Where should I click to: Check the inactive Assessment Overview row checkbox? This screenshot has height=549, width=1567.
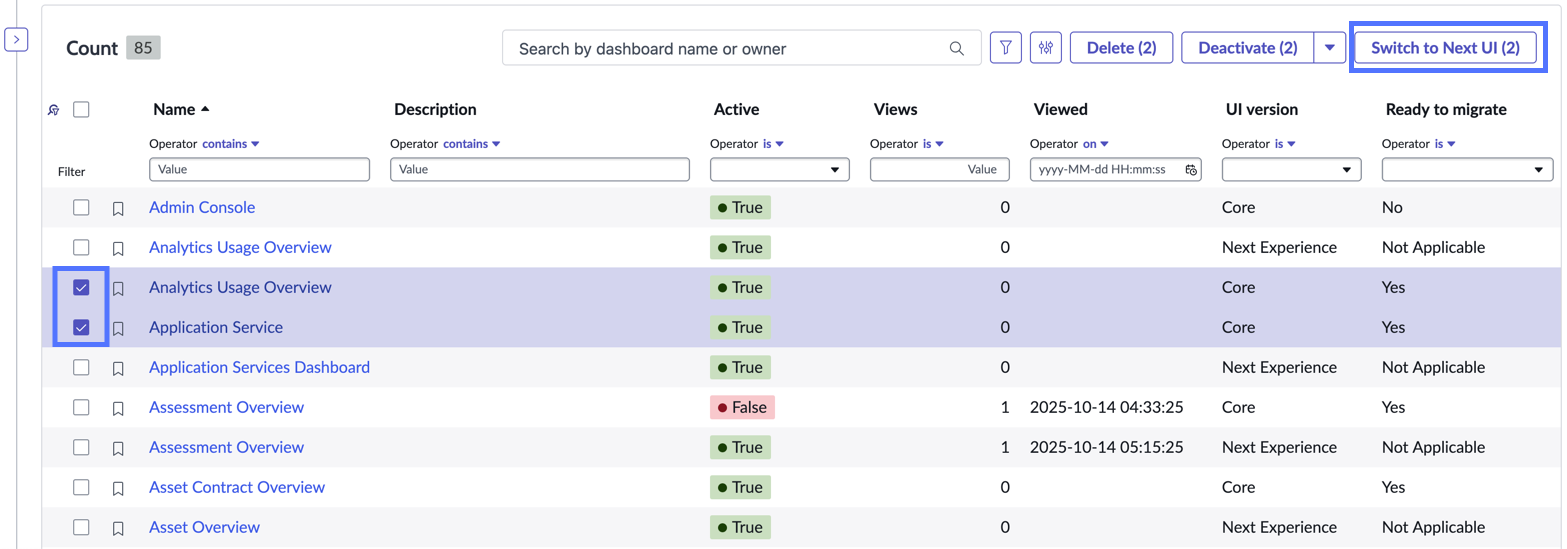coord(82,407)
